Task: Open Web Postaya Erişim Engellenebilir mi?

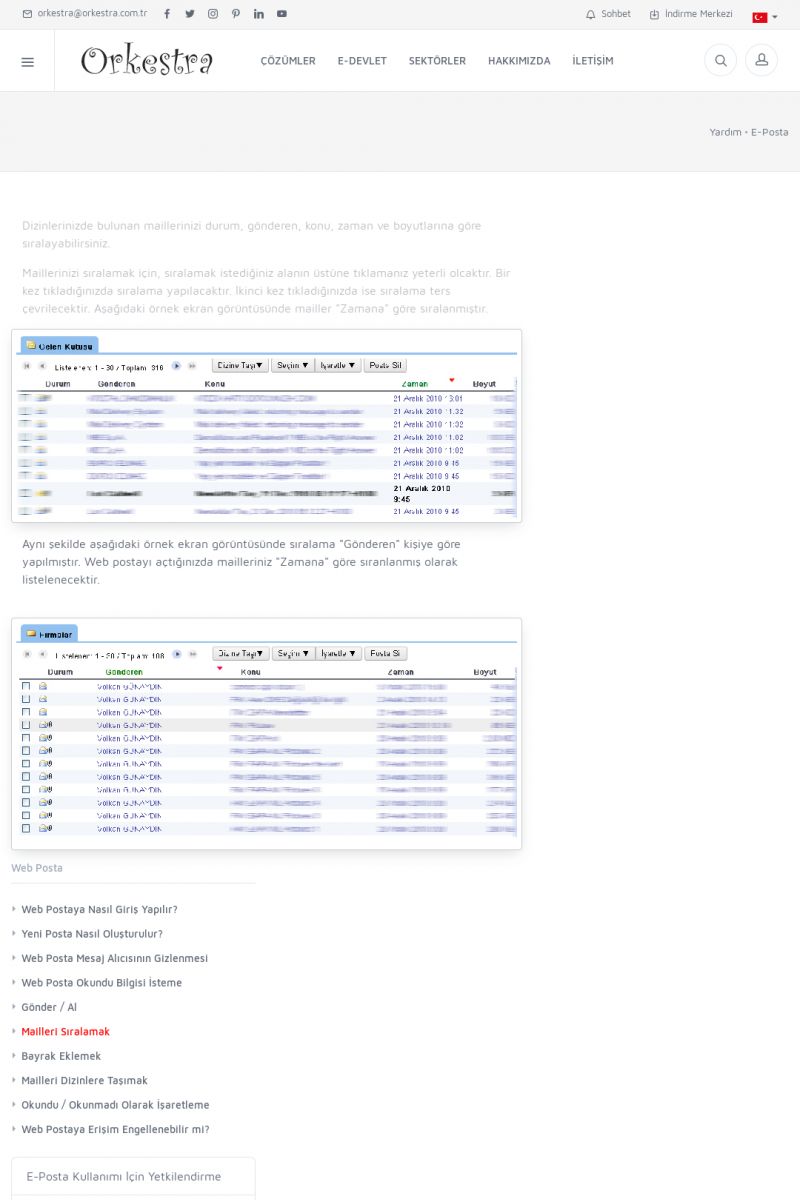Action: pos(115,1129)
